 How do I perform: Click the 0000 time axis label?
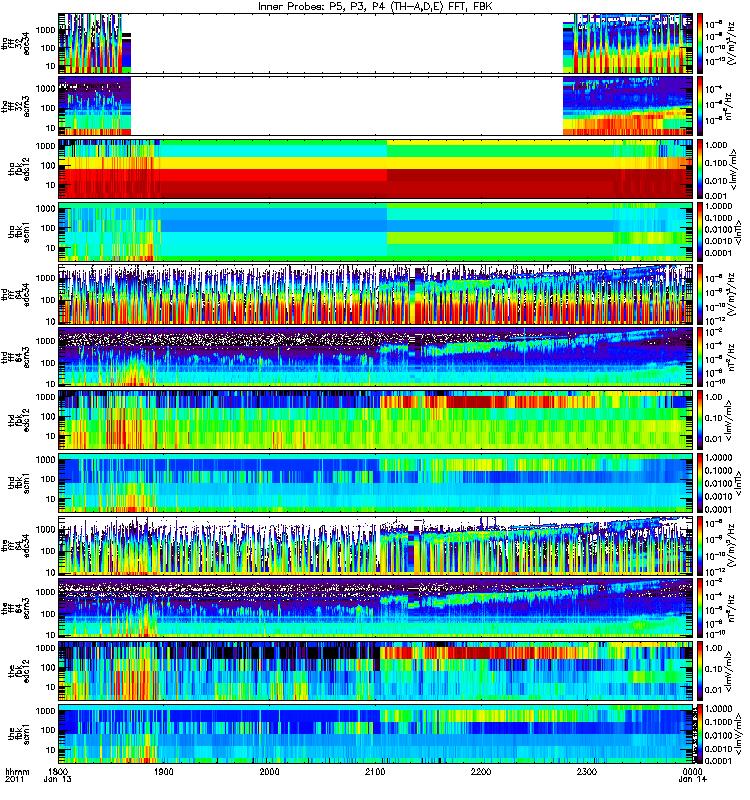tap(692, 771)
